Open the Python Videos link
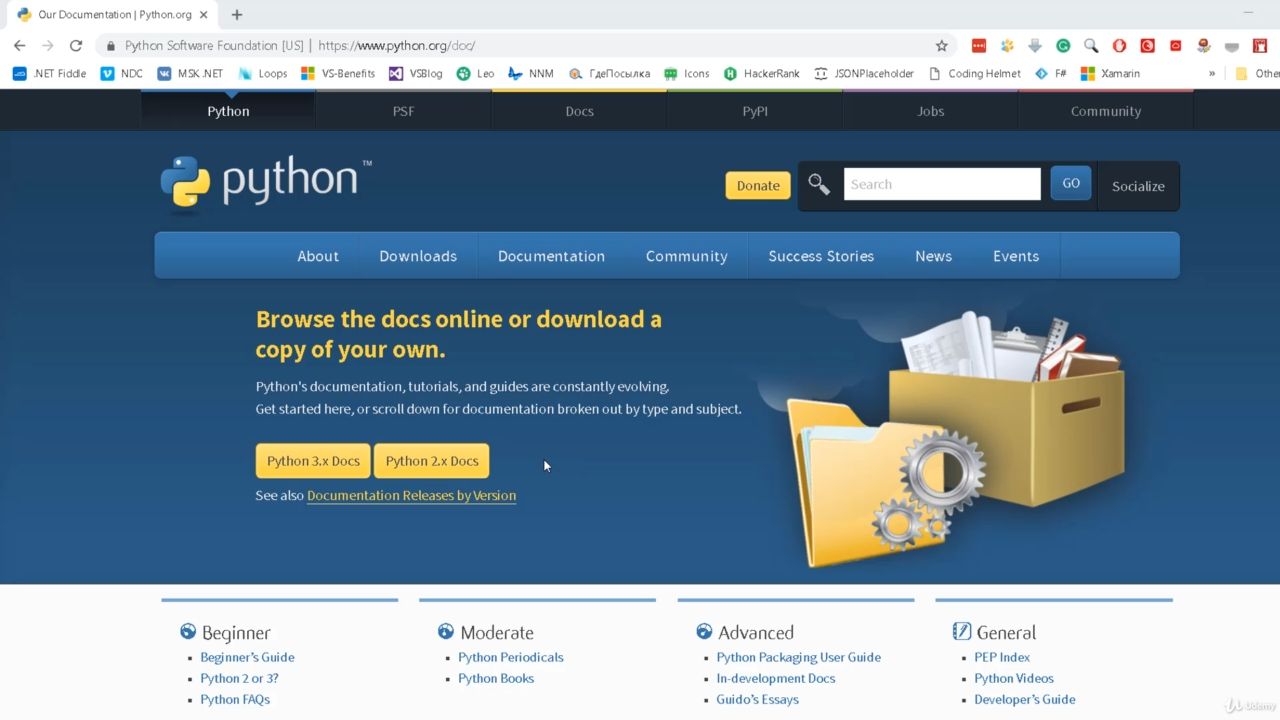1280x720 pixels. (1014, 678)
